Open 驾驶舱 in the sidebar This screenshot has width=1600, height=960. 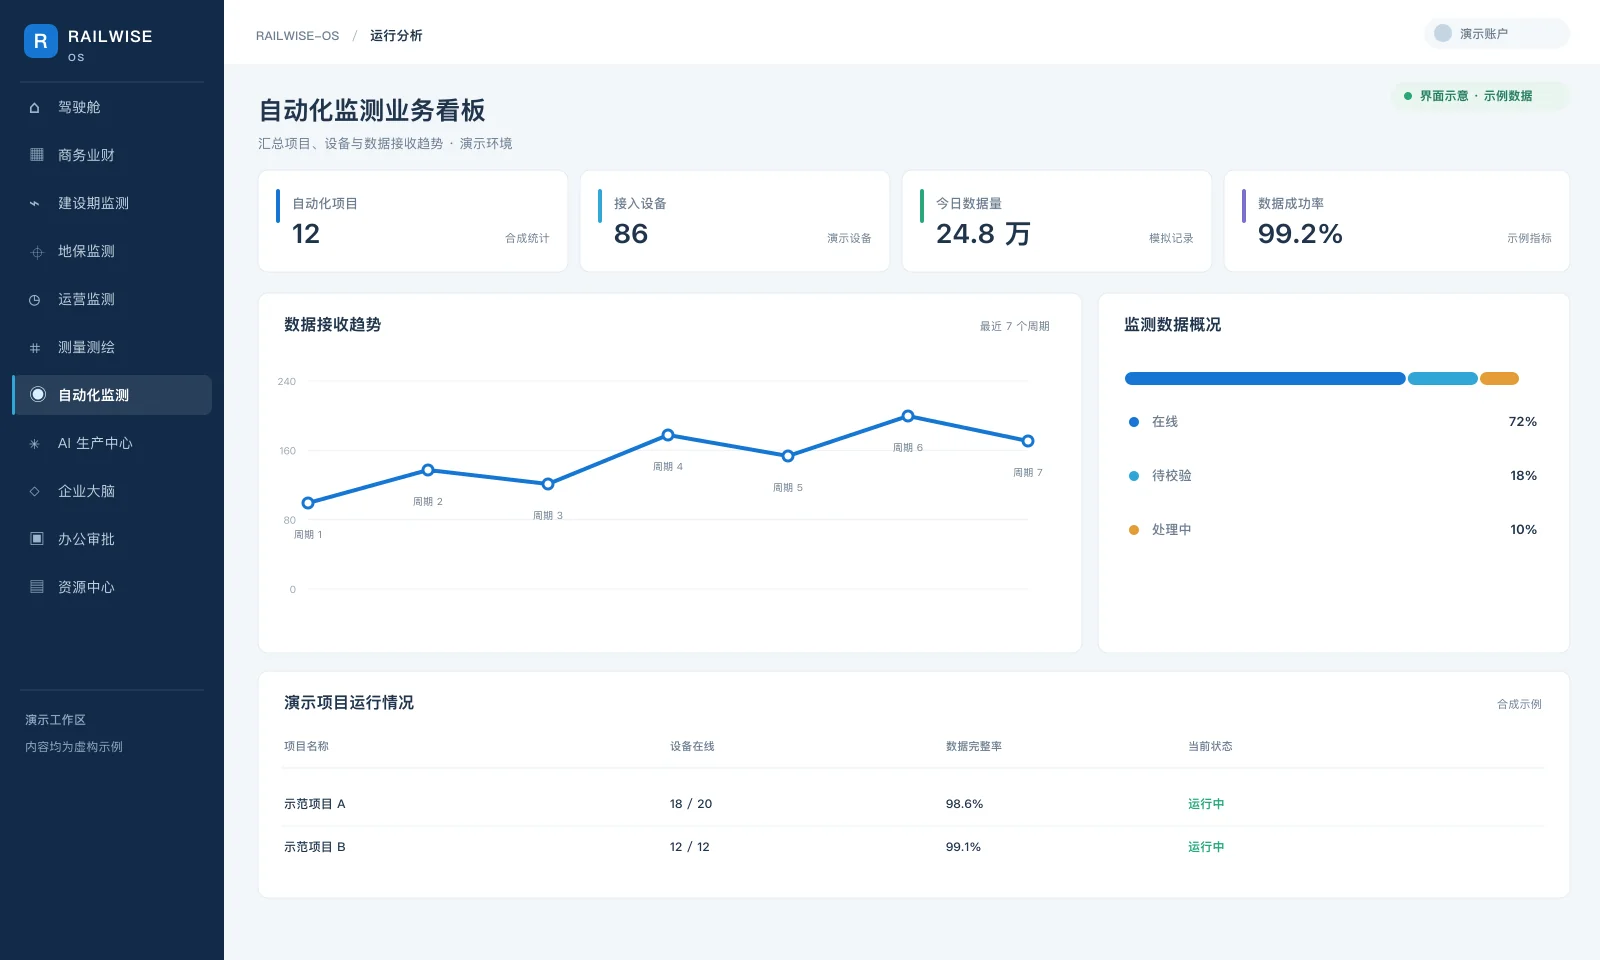point(112,107)
